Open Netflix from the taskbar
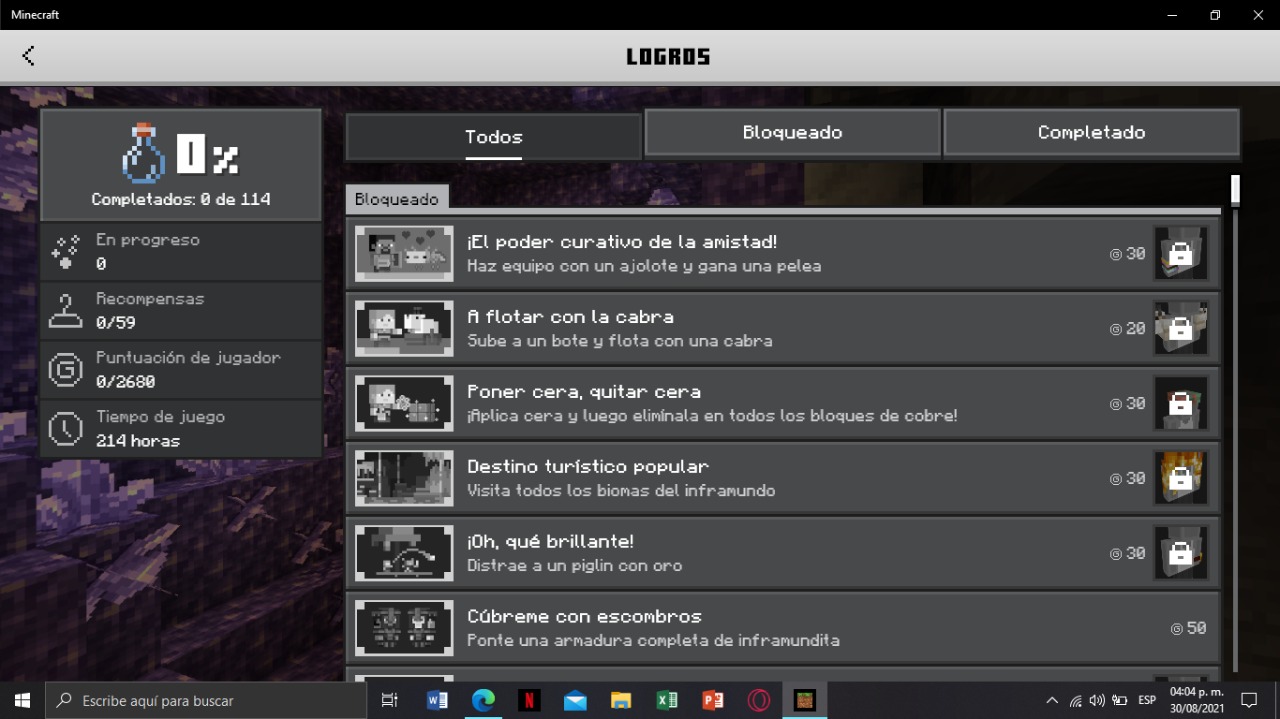This screenshot has width=1280, height=719. [x=529, y=700]
